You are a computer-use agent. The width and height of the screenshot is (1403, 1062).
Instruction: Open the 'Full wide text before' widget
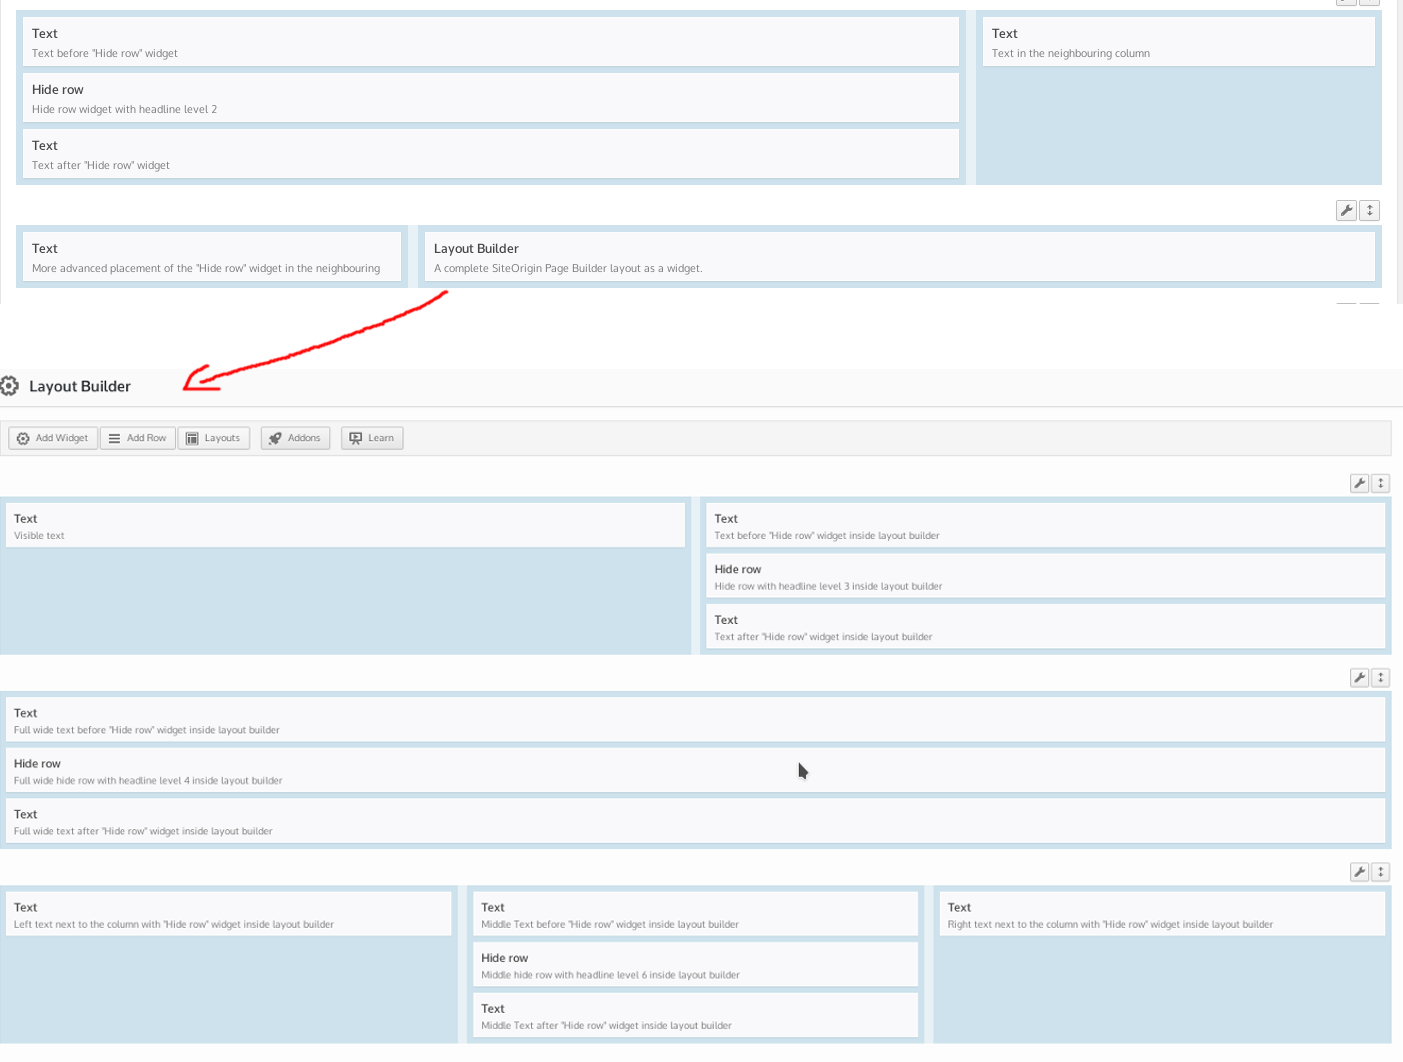click(x=695, y=720)
